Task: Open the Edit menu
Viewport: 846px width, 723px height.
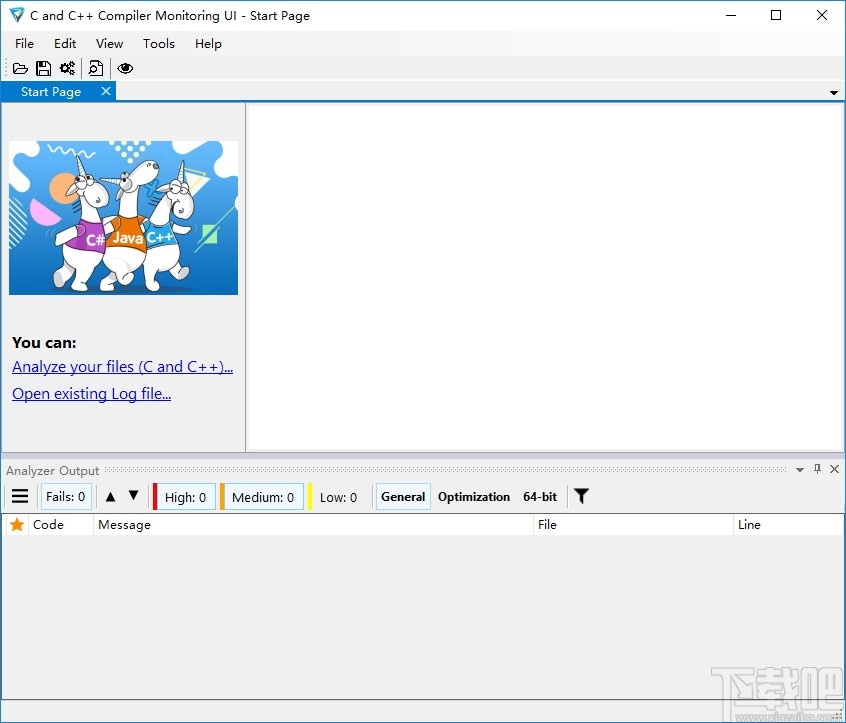Action: 65,44
